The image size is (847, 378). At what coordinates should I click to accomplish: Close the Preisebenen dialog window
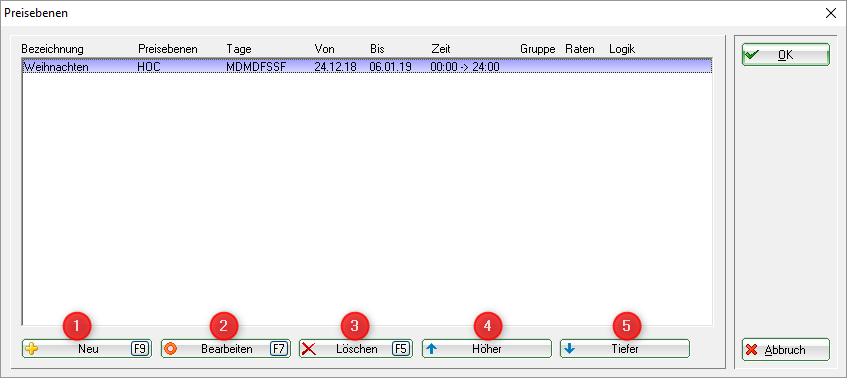[x=831, y=14]
